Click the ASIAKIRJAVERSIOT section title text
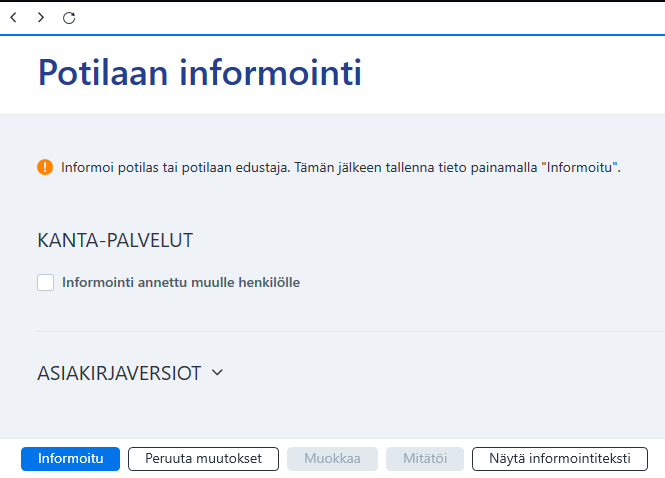 119,373
